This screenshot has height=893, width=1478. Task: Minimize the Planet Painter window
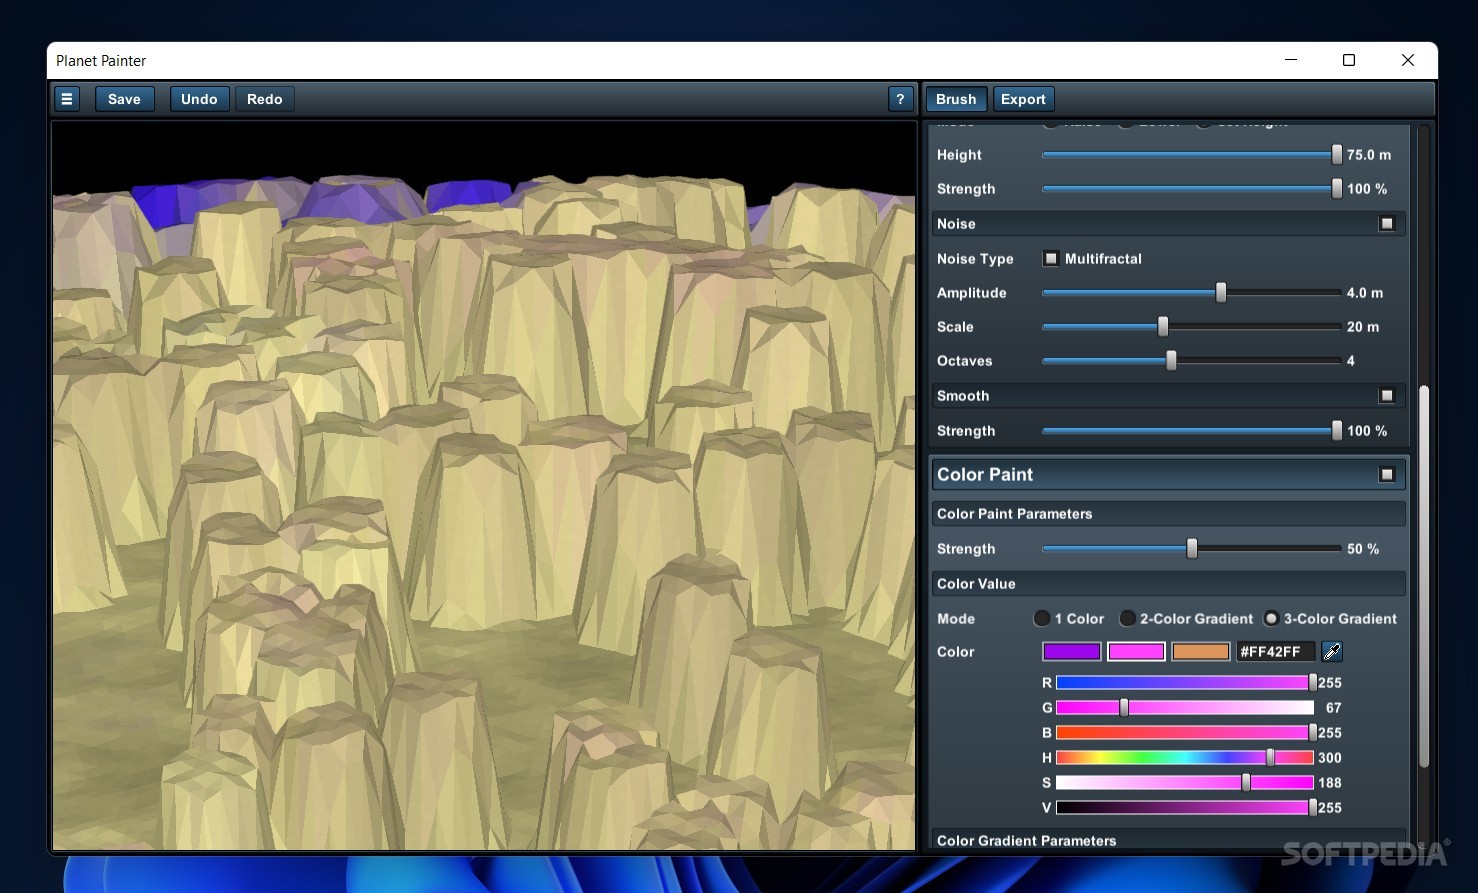point(1291,60)
